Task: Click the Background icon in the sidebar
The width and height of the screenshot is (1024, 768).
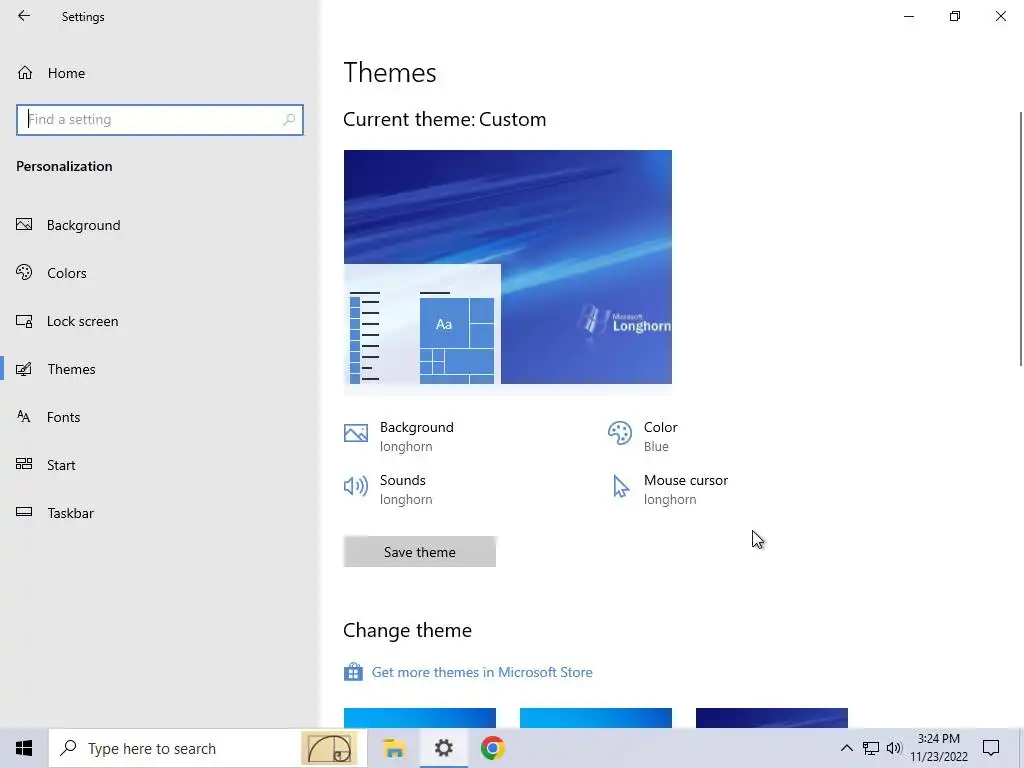Action: click(x=24, y=225)
